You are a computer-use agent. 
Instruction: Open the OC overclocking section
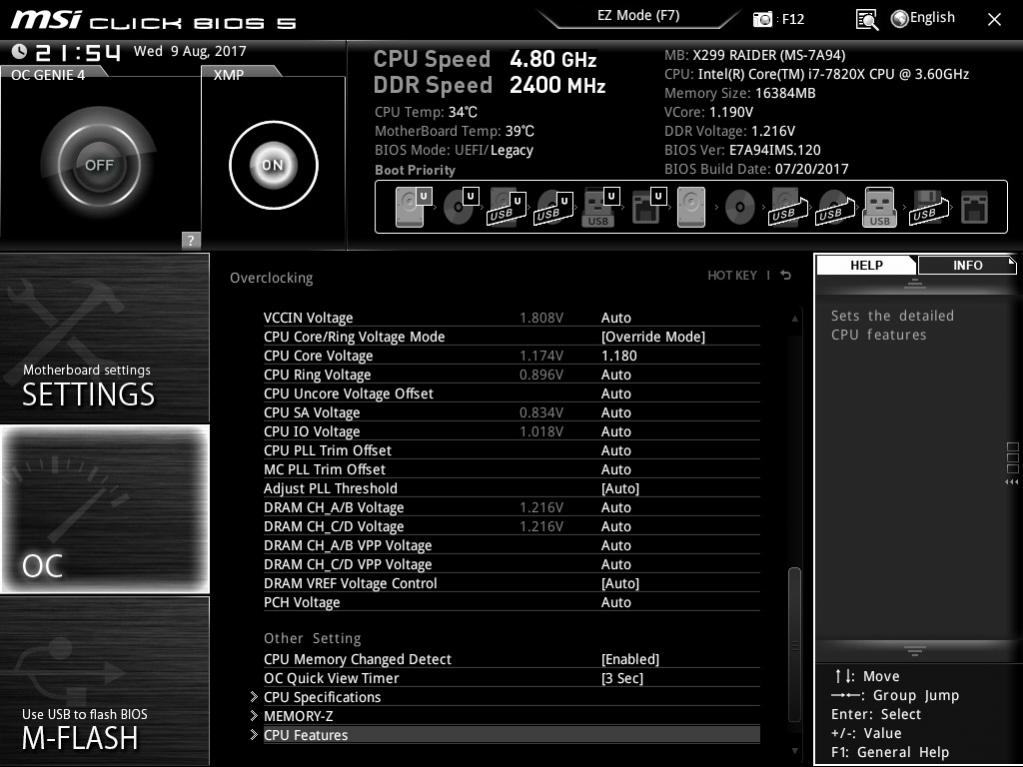click(x=104, y=509)
